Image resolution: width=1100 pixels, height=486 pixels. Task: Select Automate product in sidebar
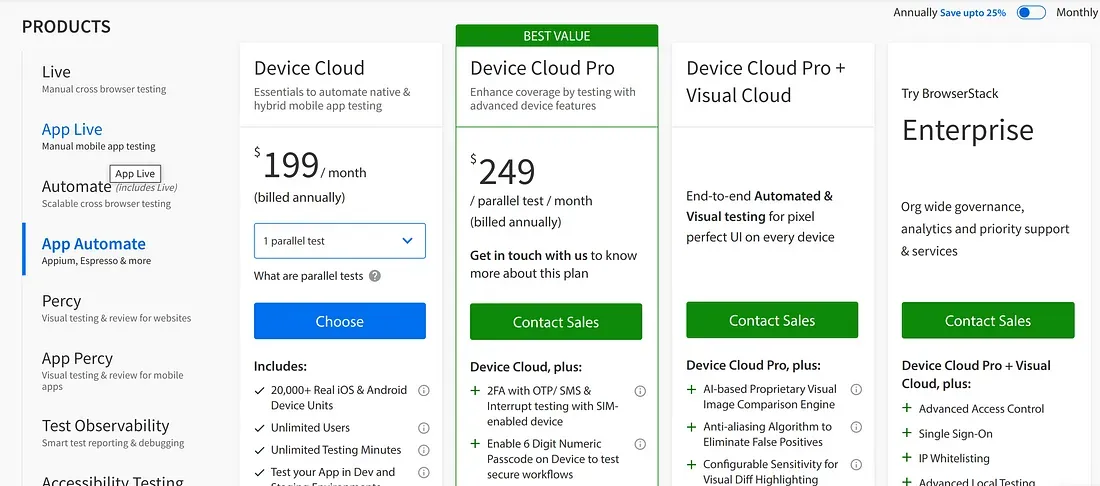coord(76,187)
